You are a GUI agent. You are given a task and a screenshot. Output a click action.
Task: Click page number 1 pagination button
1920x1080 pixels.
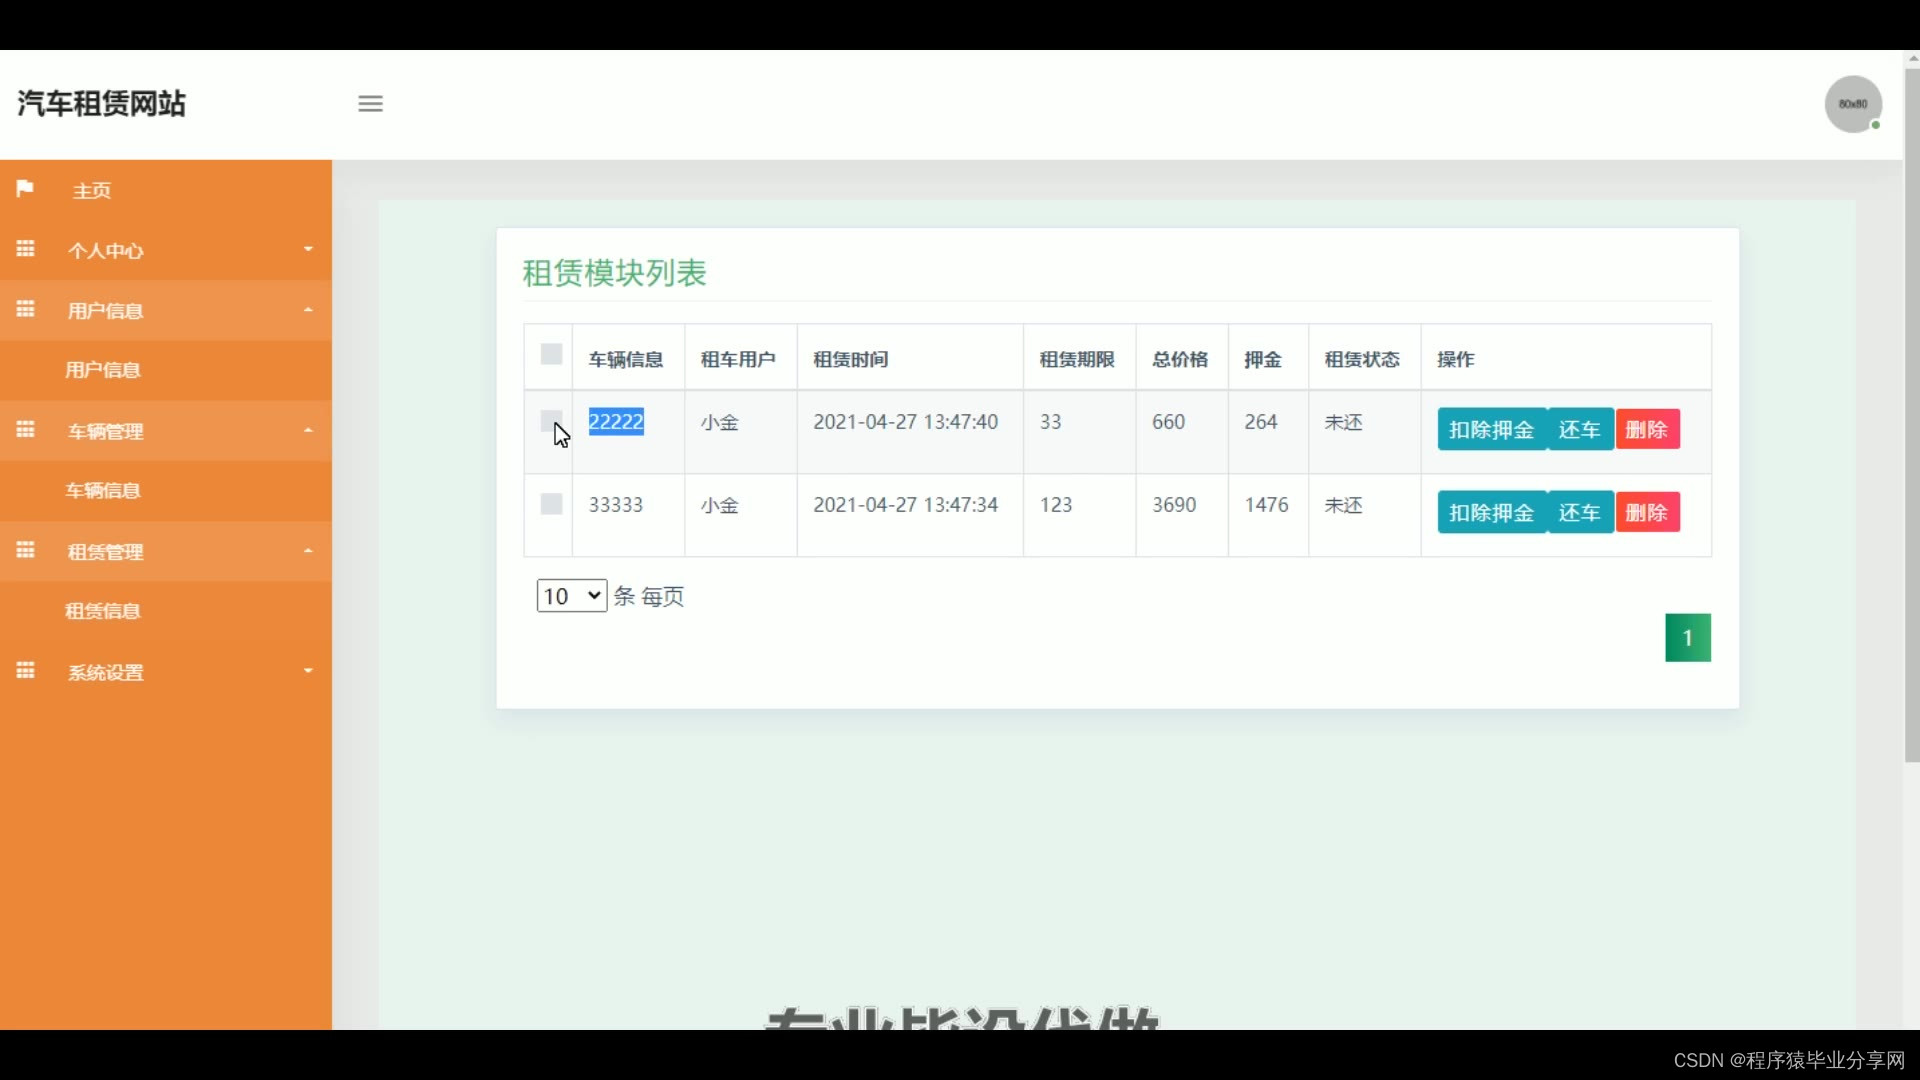click(x=1687, y=638)
